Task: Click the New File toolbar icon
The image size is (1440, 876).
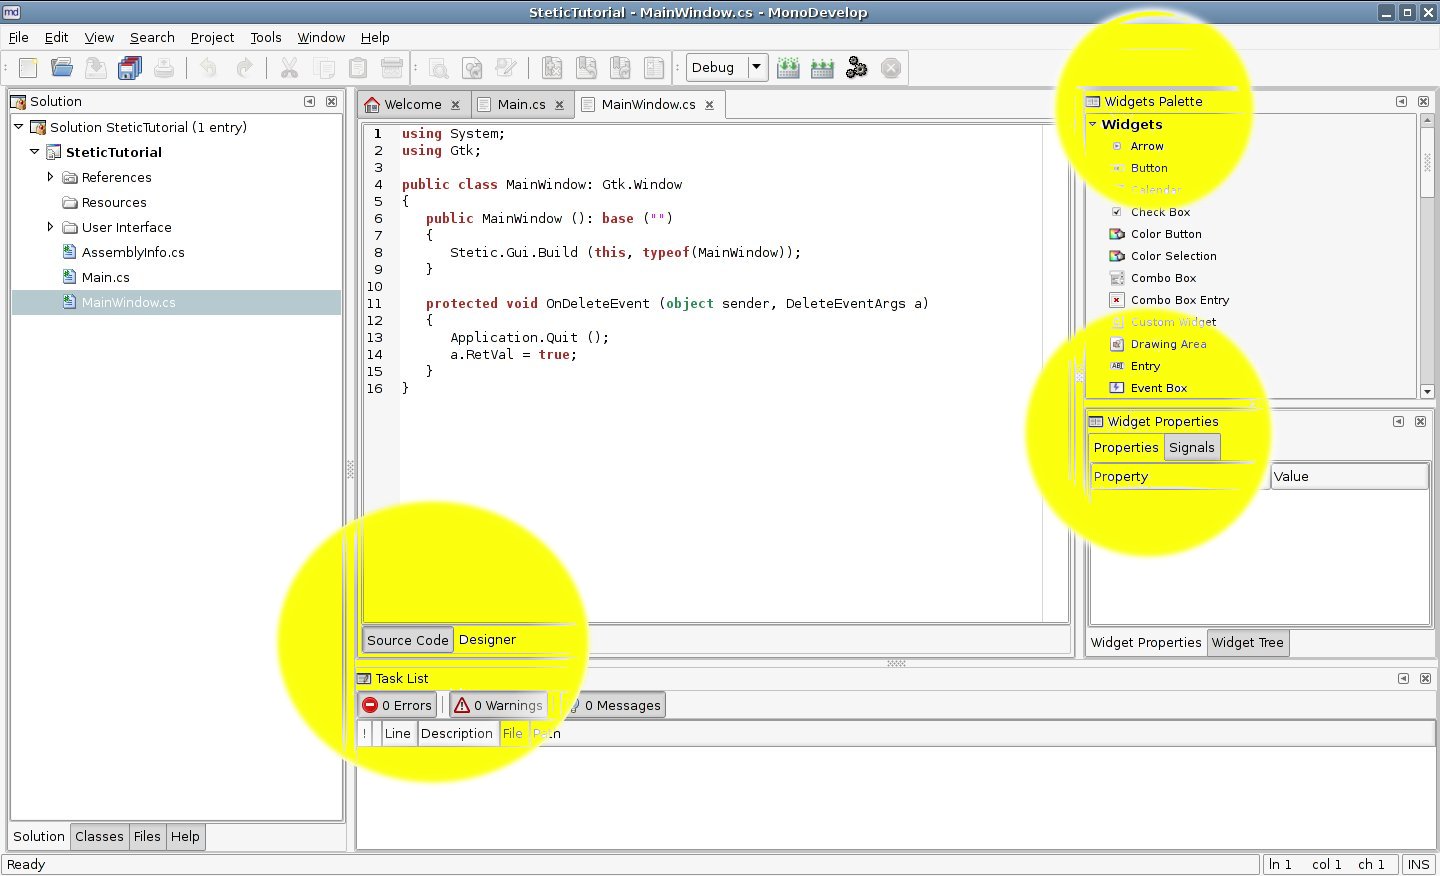Action: [28, 68]
